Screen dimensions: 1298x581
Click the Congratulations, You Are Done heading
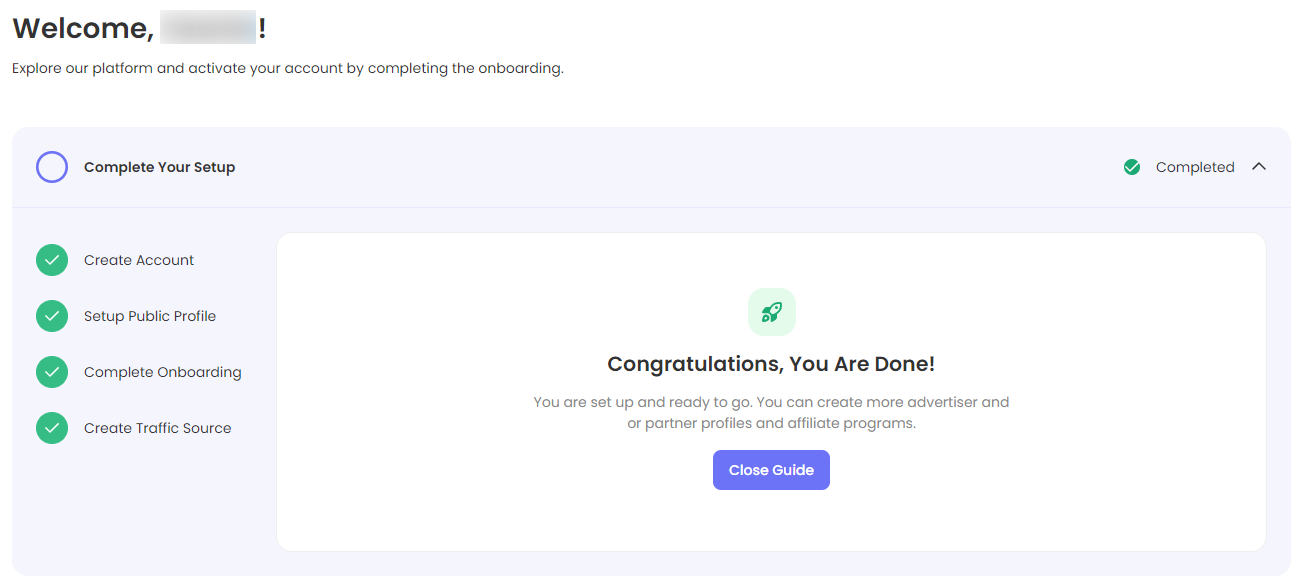[771, 364]
